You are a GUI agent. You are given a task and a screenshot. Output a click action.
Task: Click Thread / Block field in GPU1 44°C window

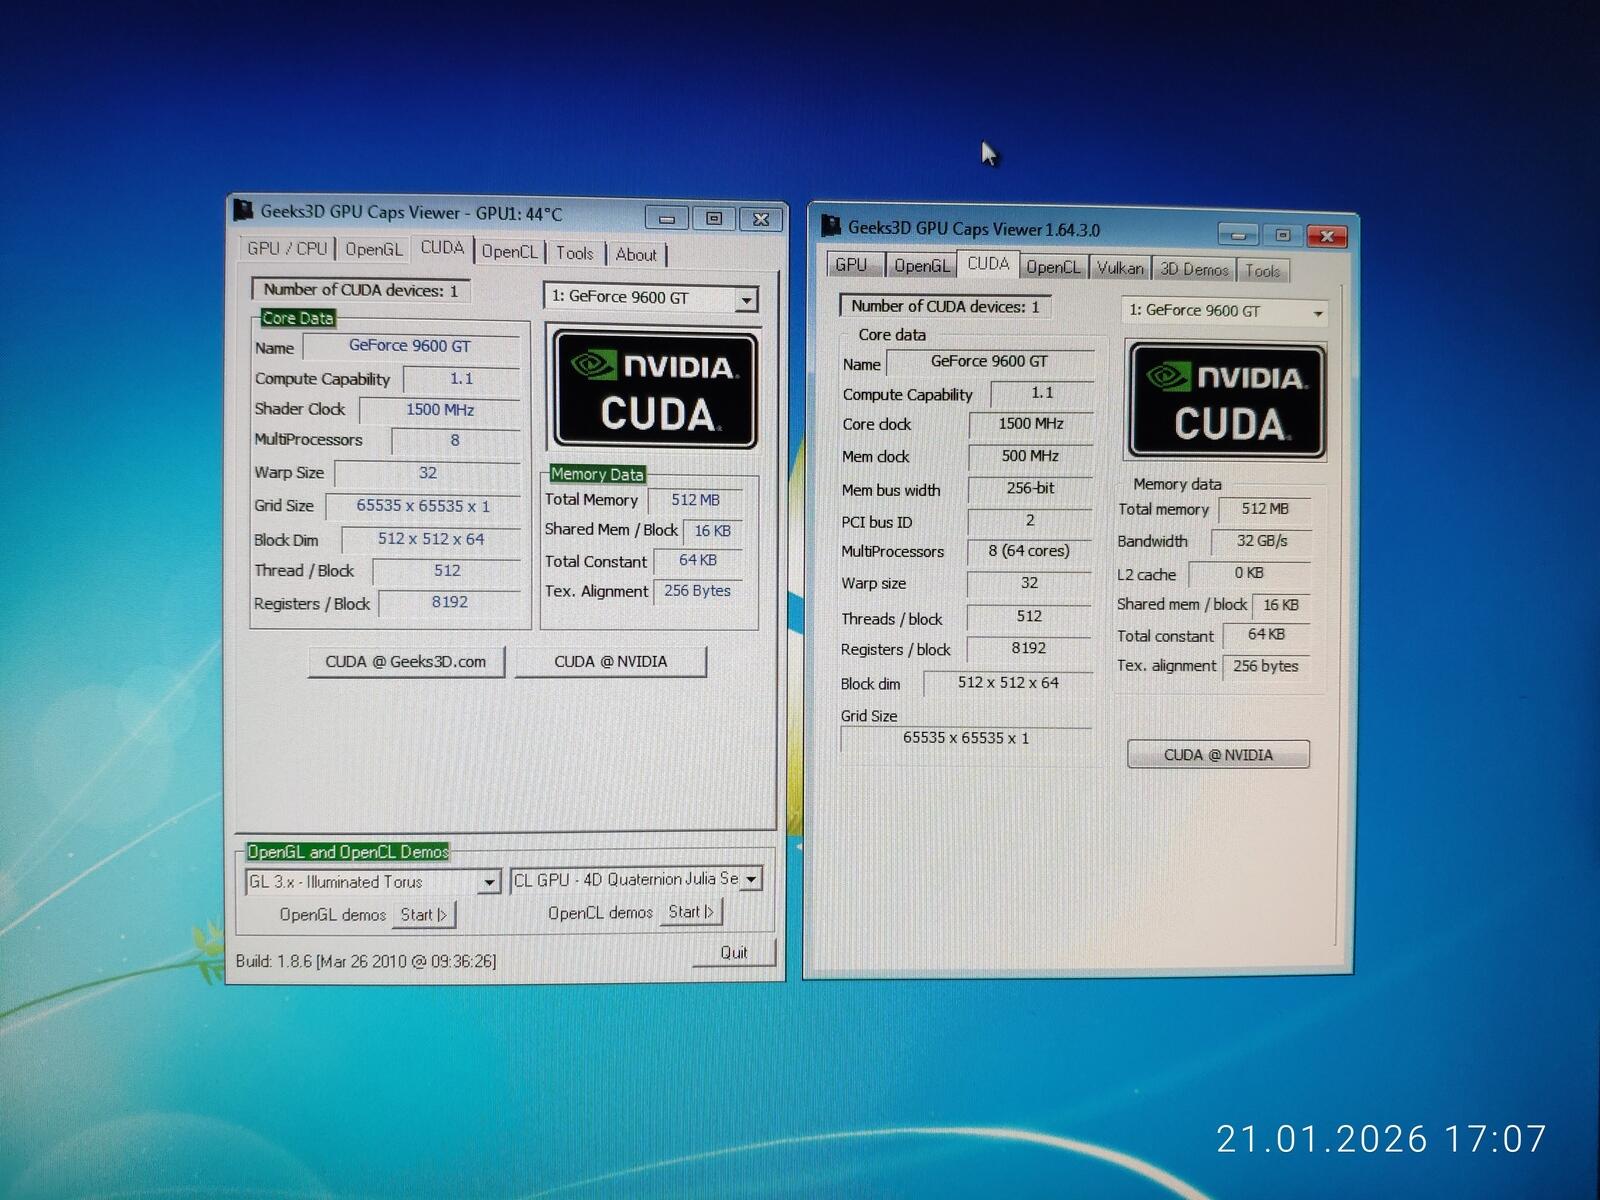tap(447, 571)
